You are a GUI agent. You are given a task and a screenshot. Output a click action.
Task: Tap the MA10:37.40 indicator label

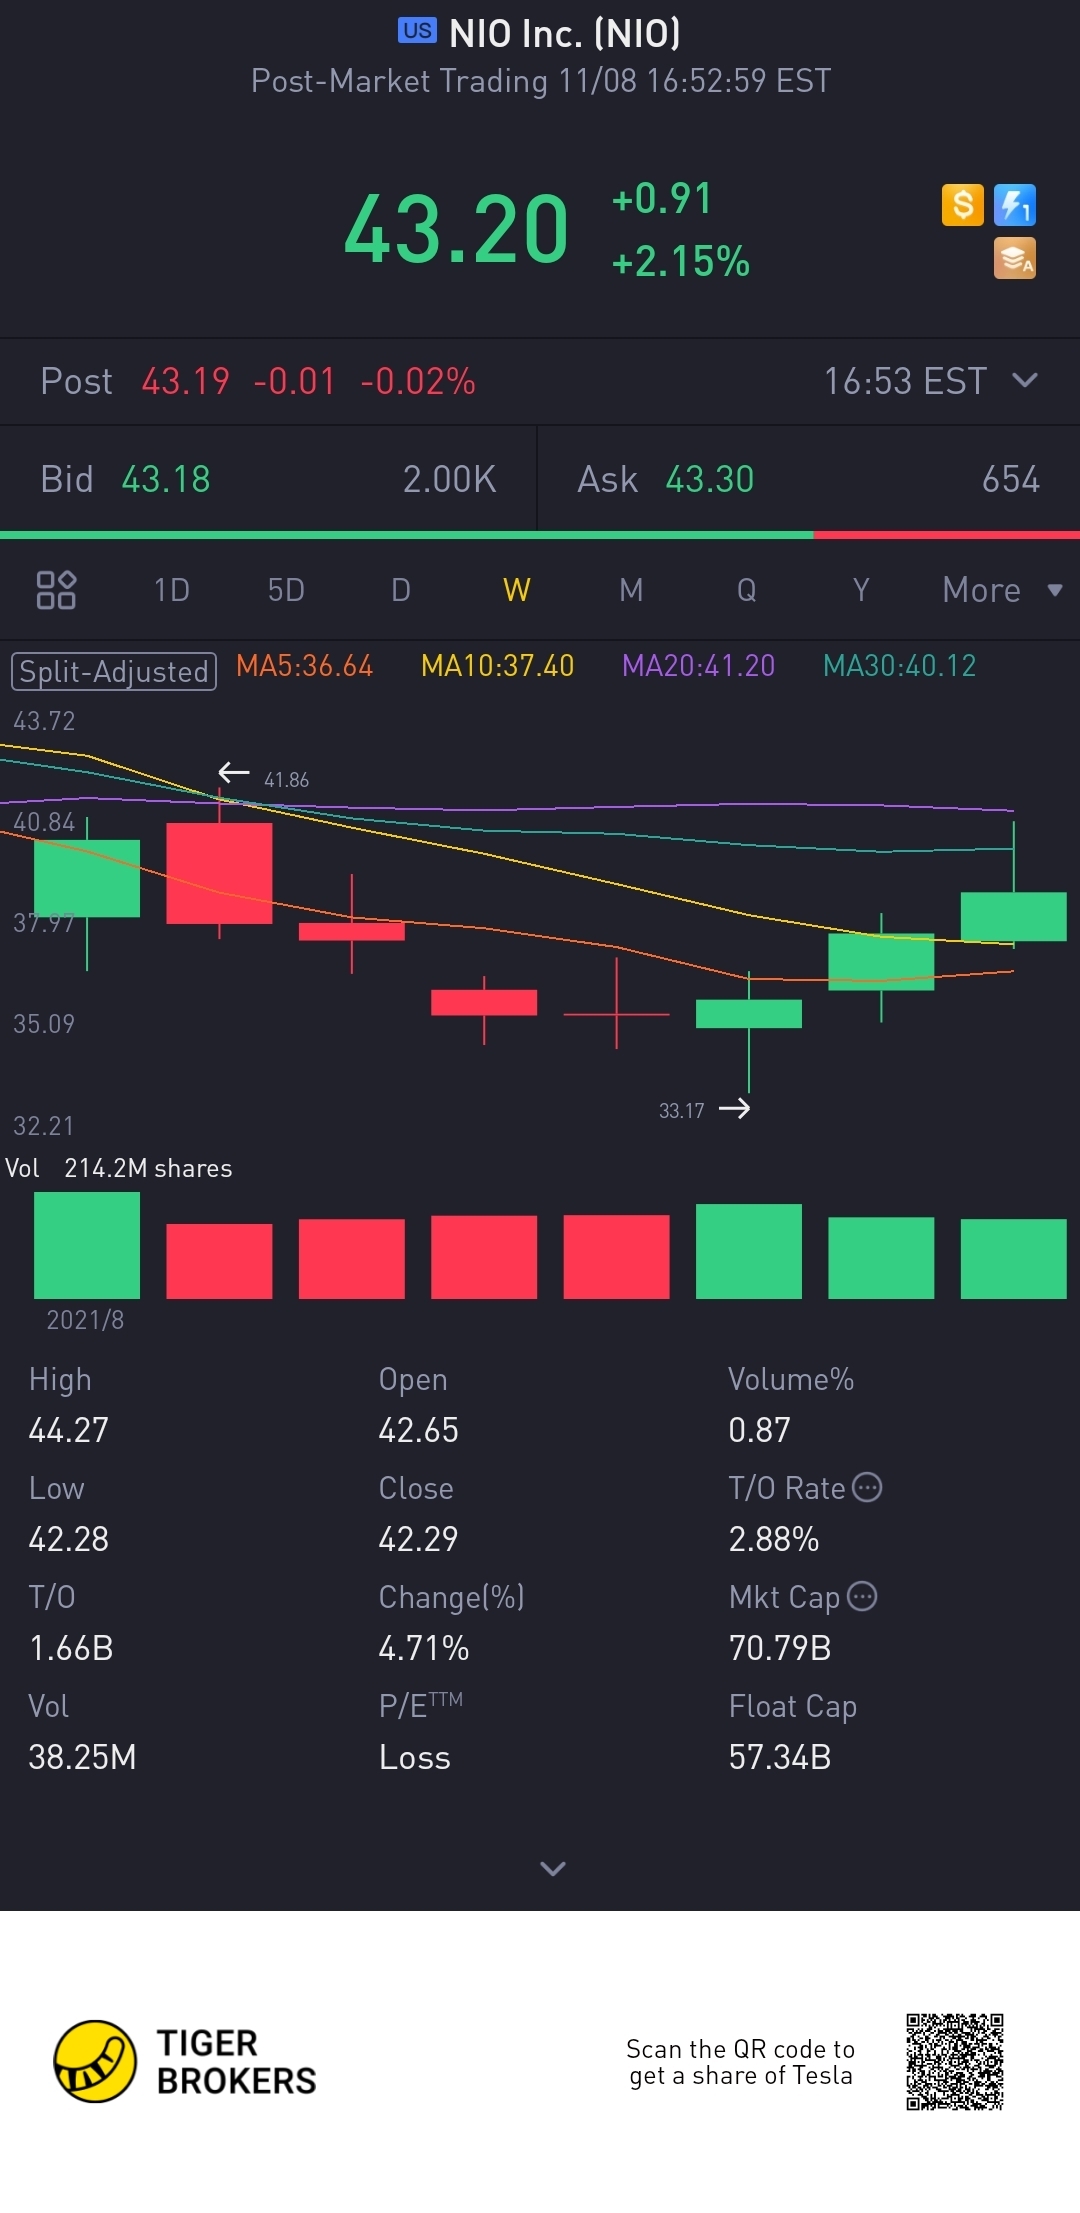pyautogui.click(x=497, y=666)
